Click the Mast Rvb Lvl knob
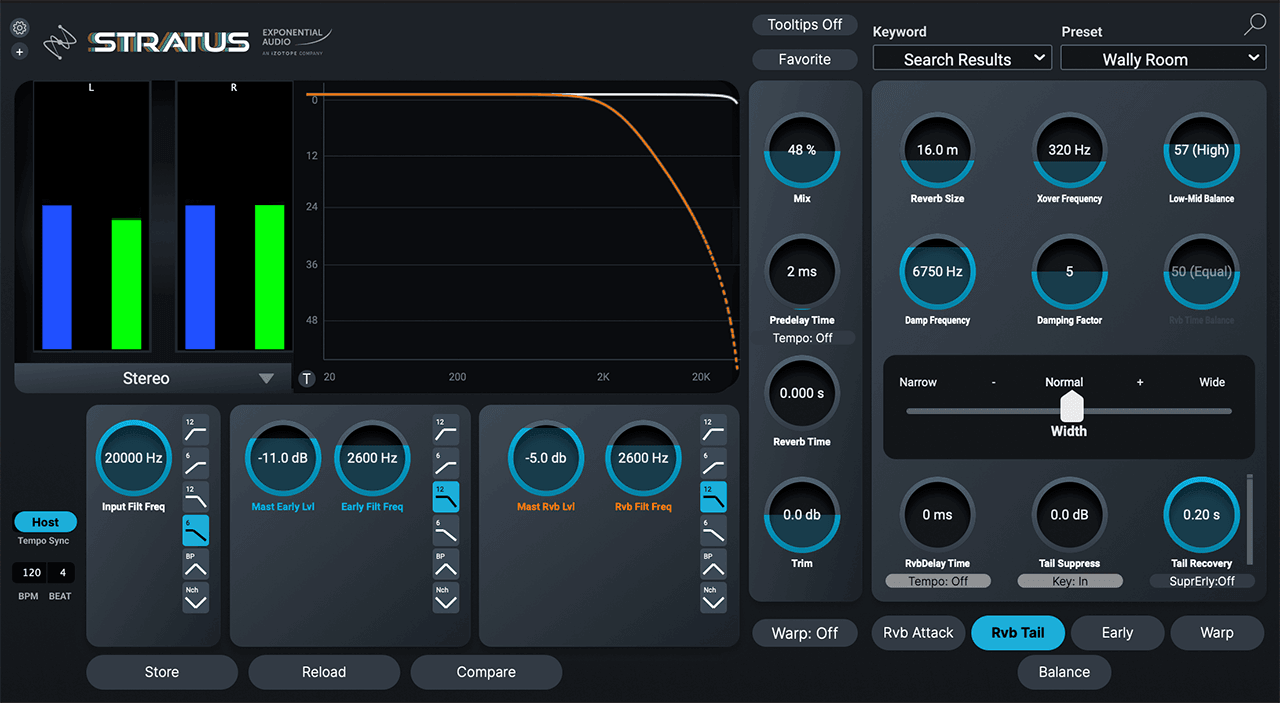Viewport: 1280px width, 703px height. point(546,458)
